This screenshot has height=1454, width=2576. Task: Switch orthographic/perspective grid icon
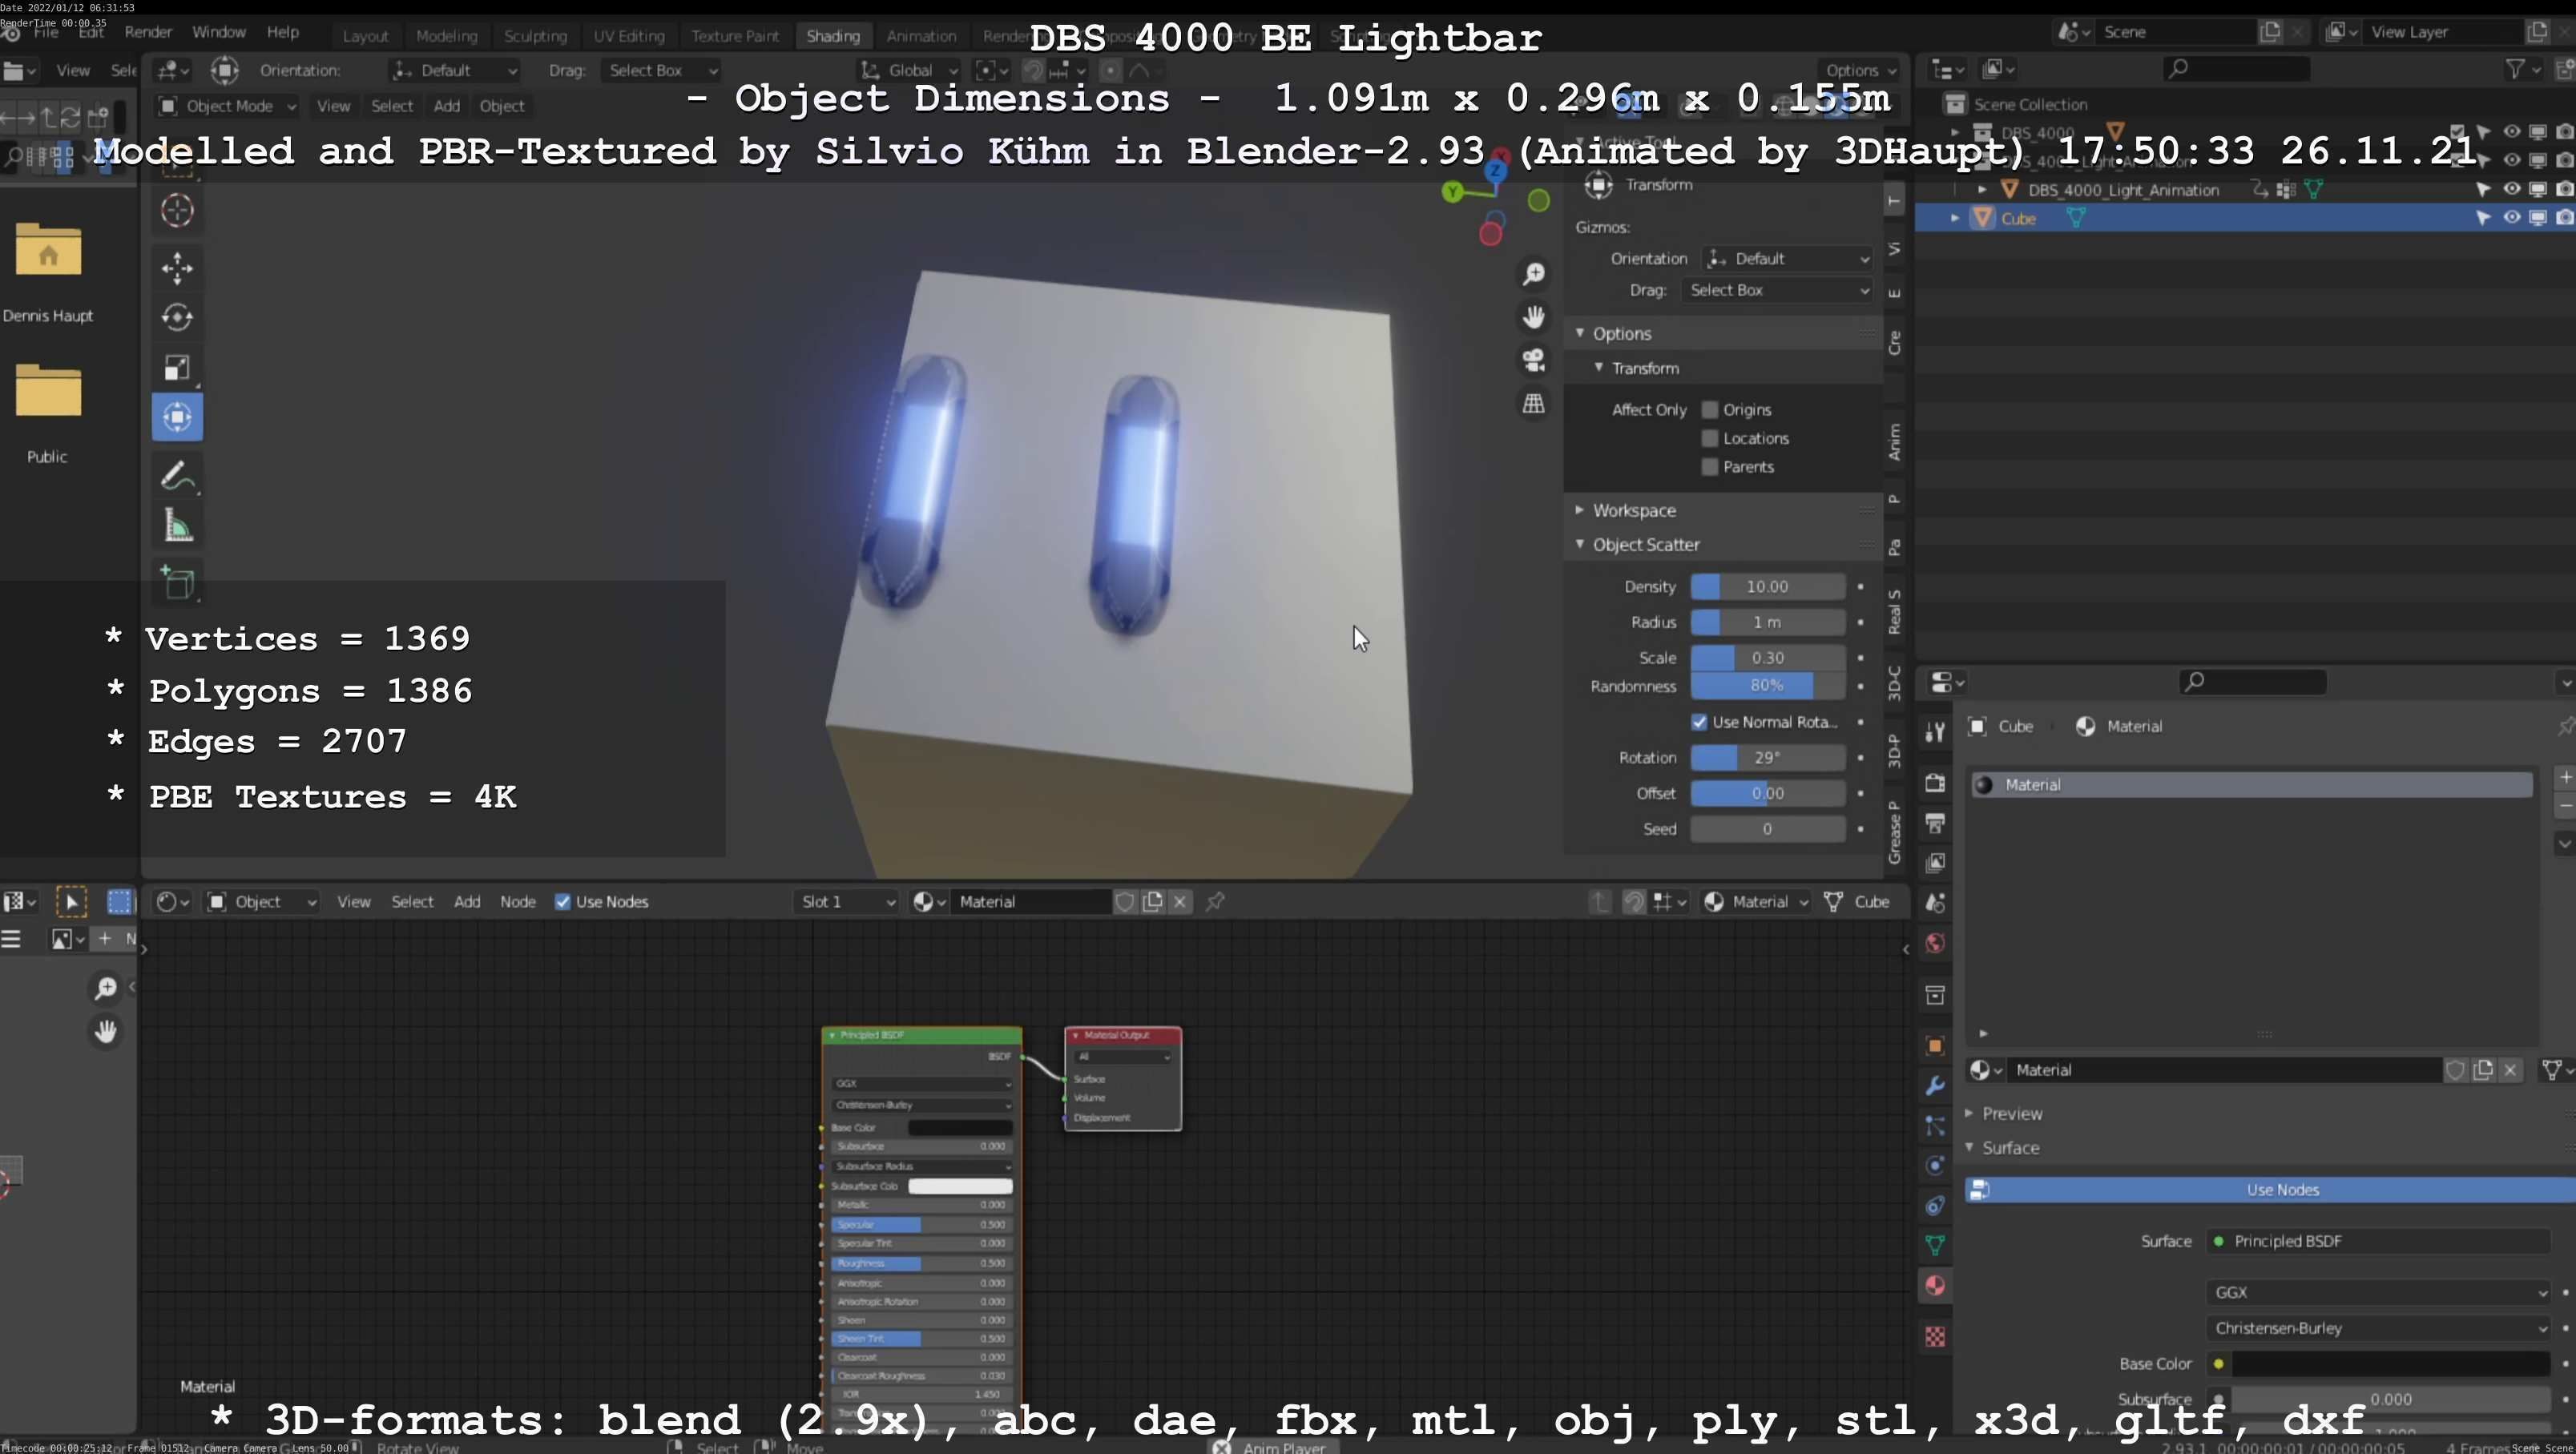tap(1533, 404)
